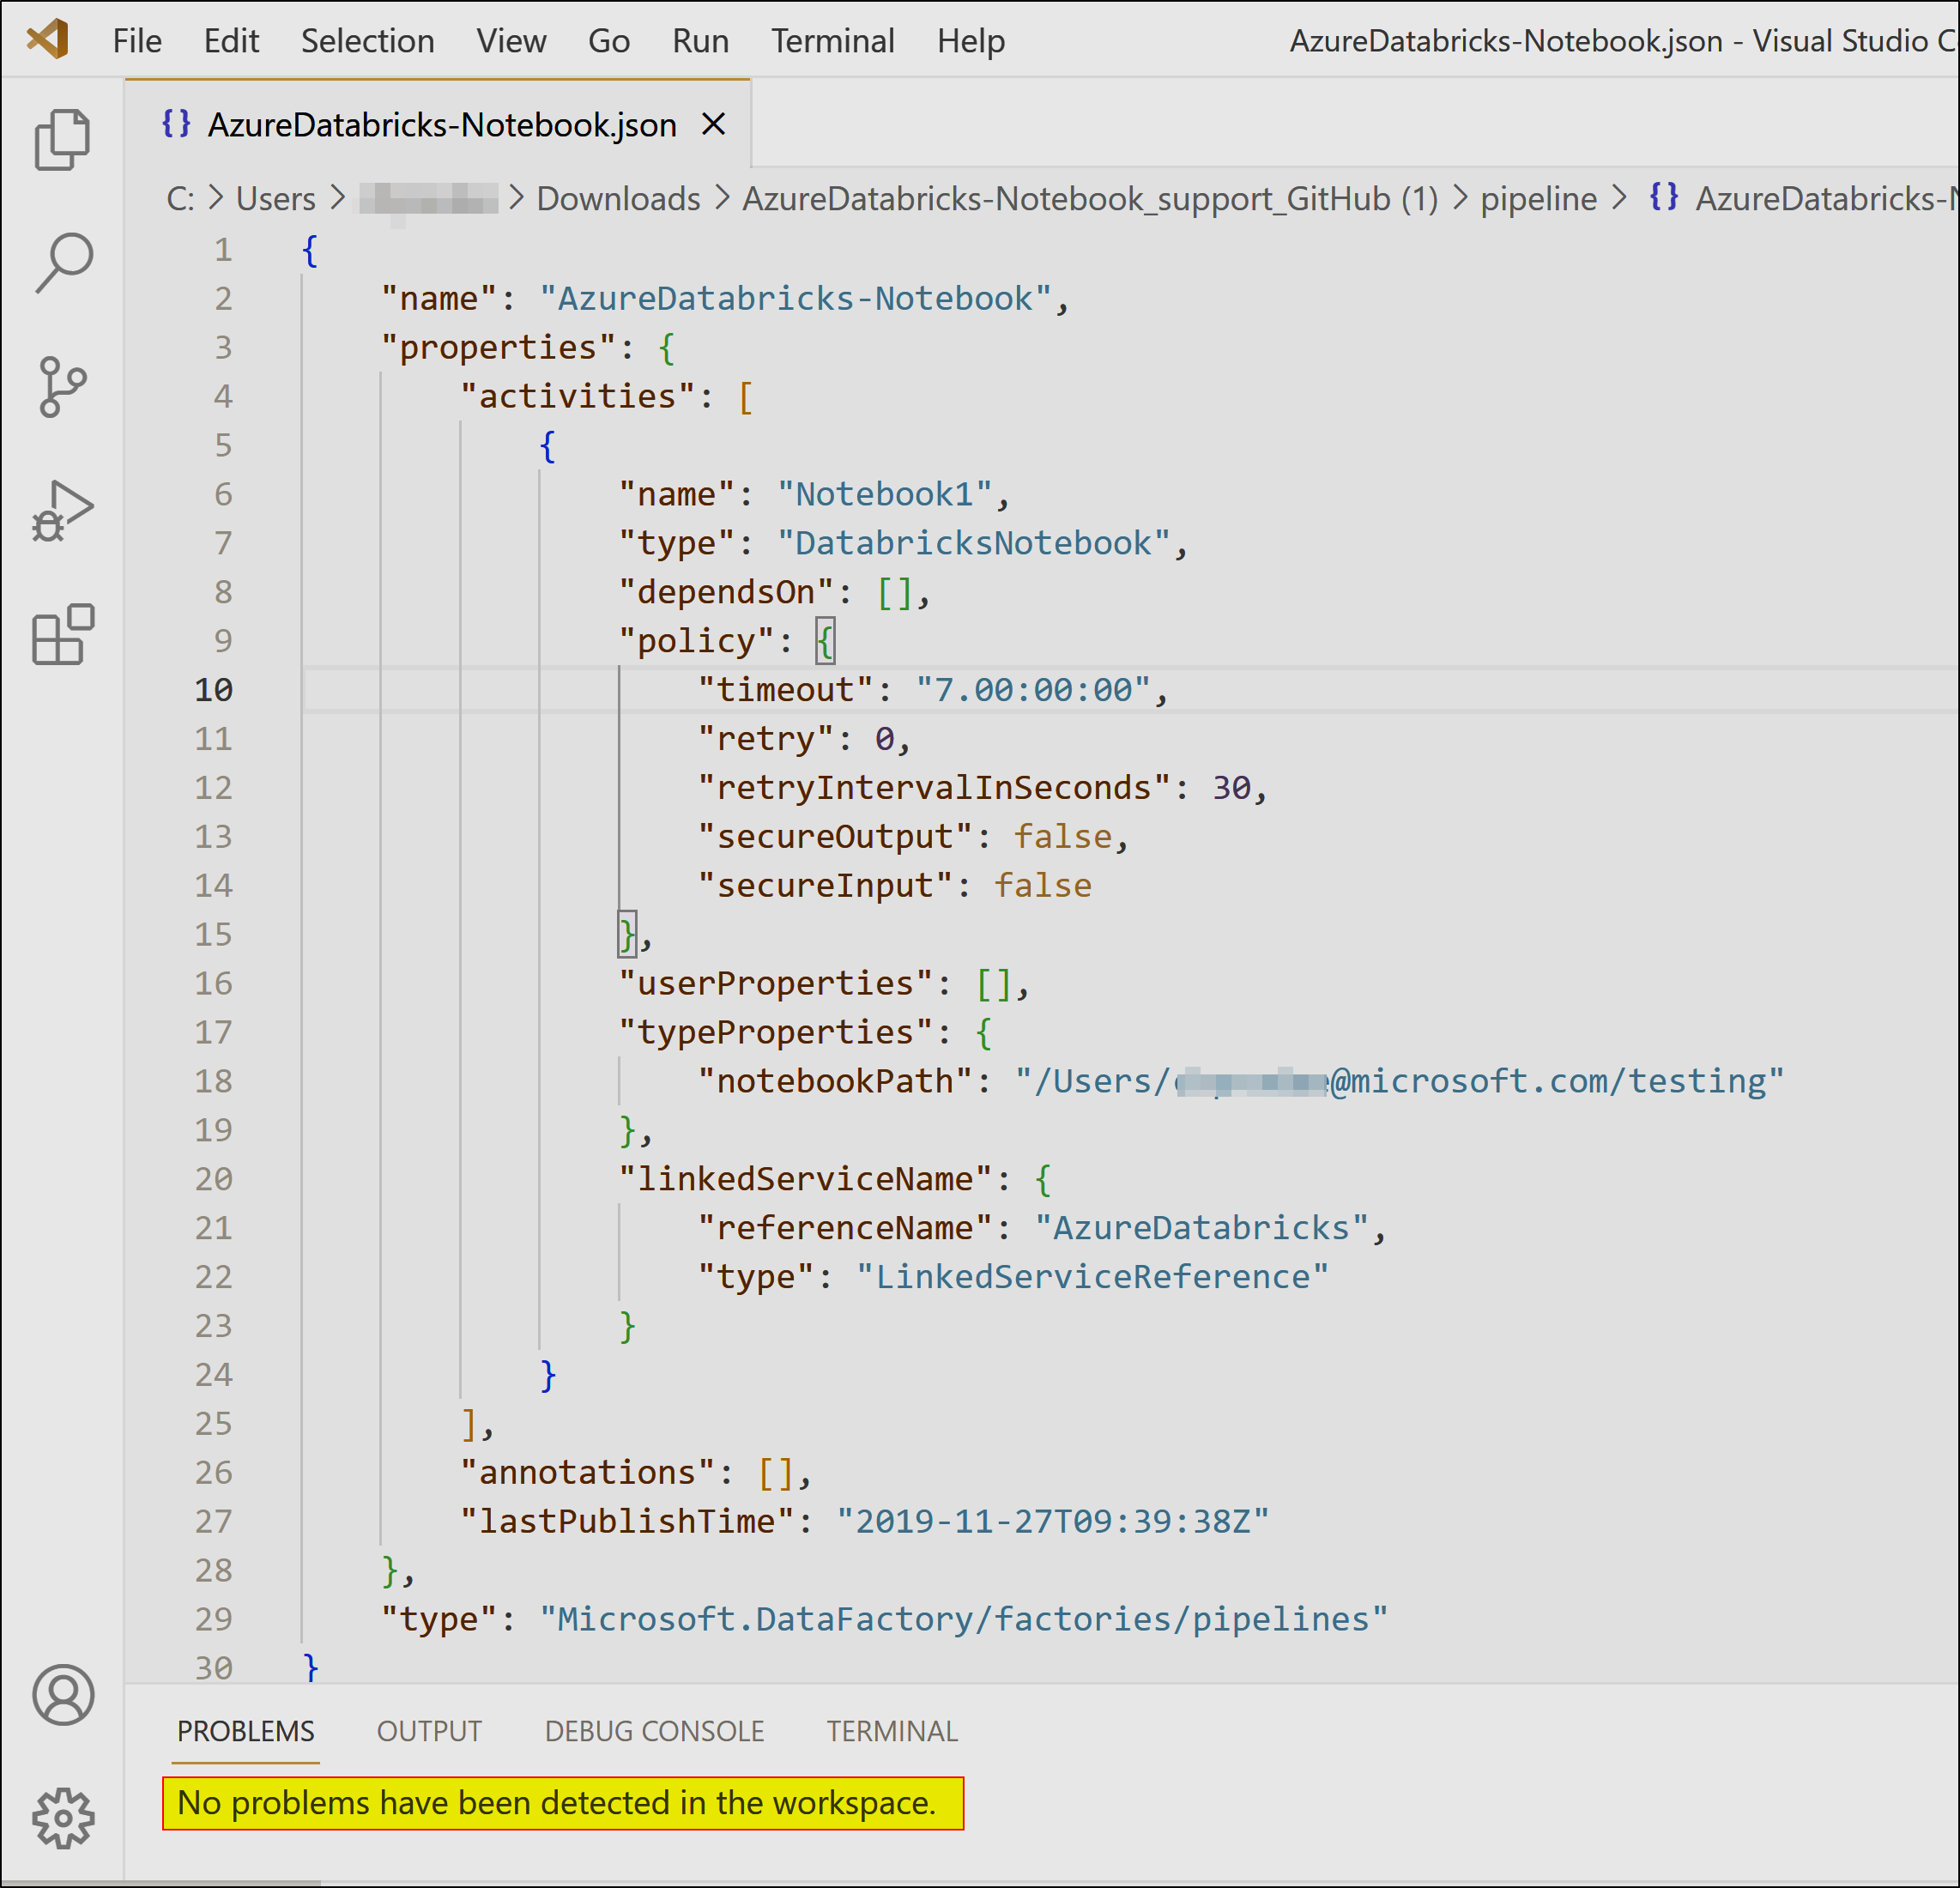Open the Terminal menu
The height and width of the screenshot is (1888, 1960).
point(832,40)
